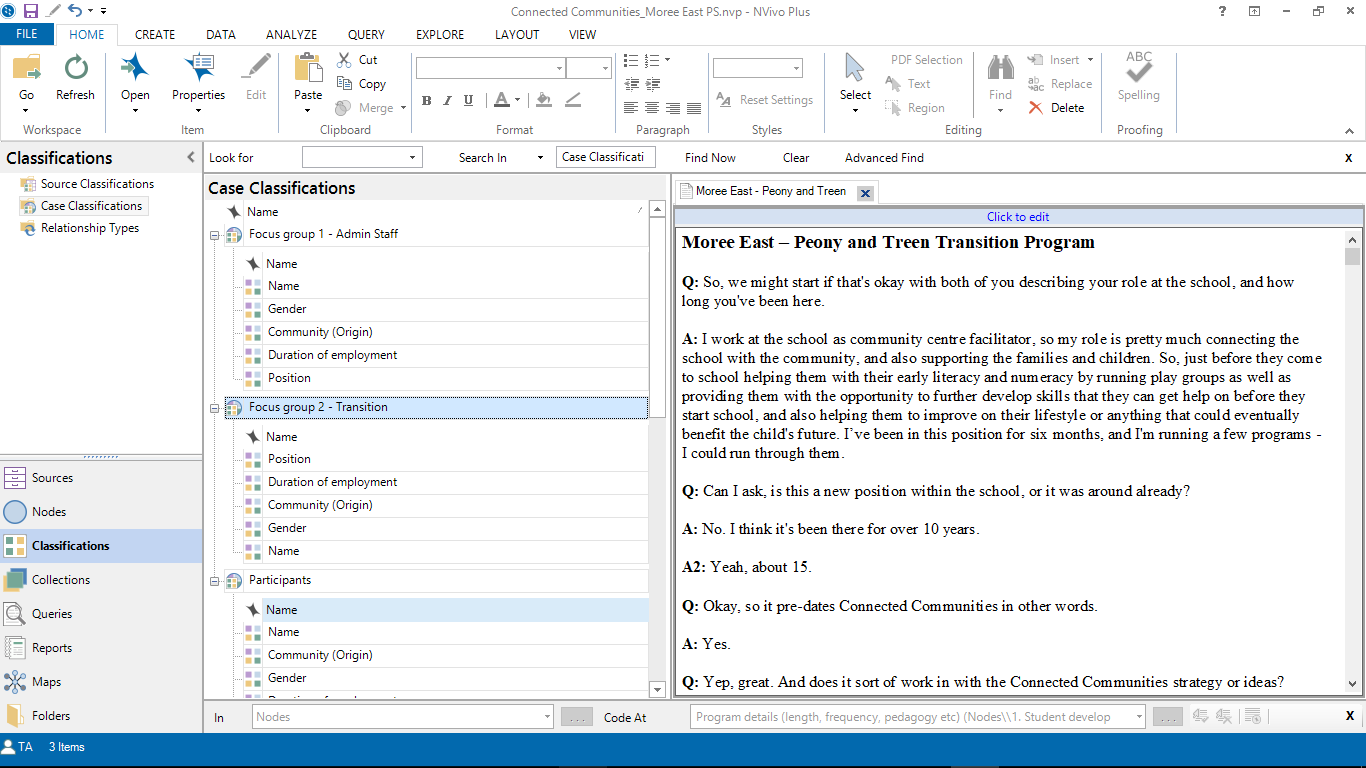1366x768 pixels.
Task: Toggle underline formatting
Action: click(x=468, y=100)
